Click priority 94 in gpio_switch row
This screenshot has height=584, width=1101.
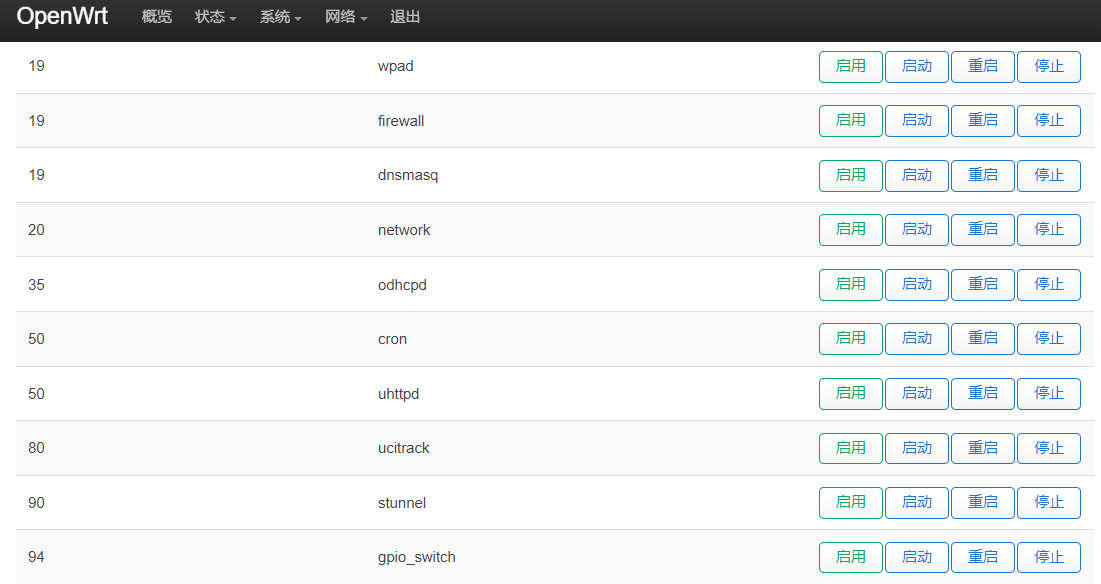pyautogui.click(x=37, y=557)
